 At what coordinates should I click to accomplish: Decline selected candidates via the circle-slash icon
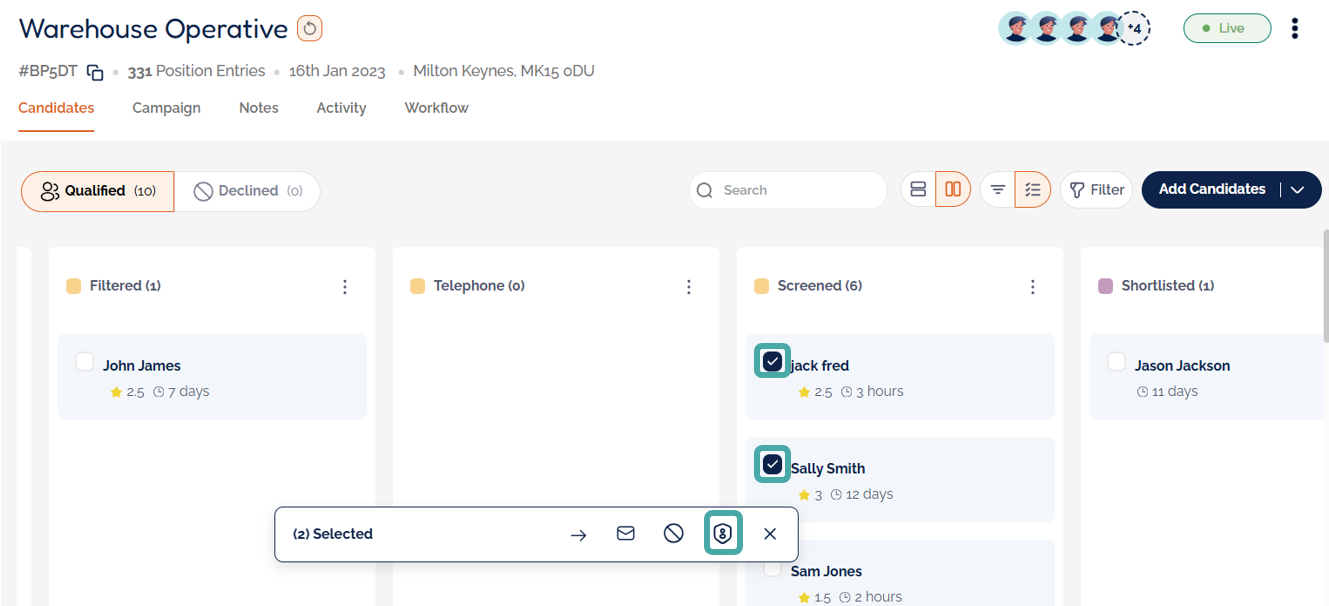tap(674, 534)
